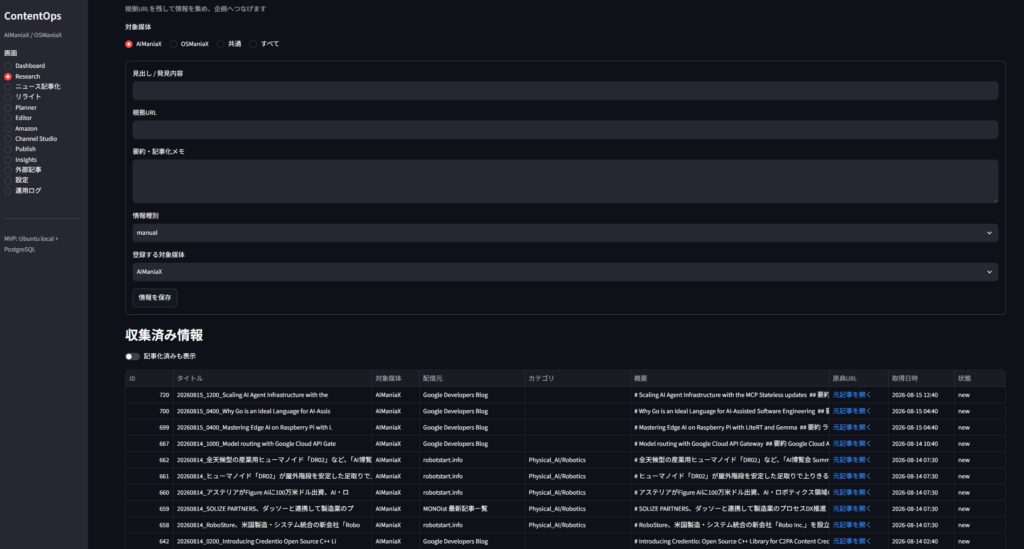This screenshot has height=549, width=1024.
Task: Open the 情報種別 dropdown showing manual
Action: coord(565,233)
